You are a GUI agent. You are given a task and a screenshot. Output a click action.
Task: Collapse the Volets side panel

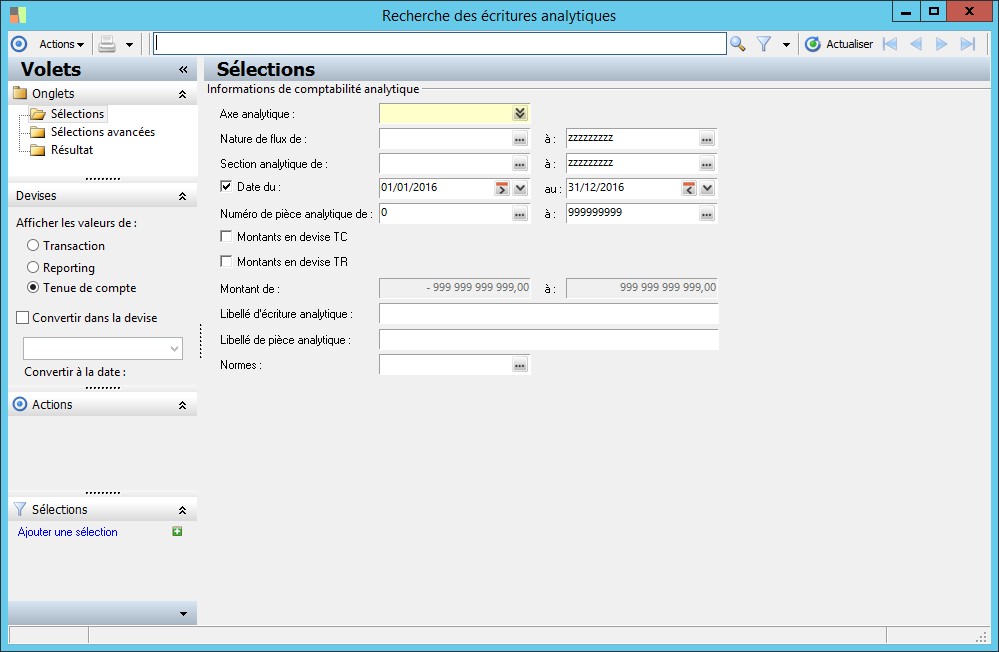(183, 69)
